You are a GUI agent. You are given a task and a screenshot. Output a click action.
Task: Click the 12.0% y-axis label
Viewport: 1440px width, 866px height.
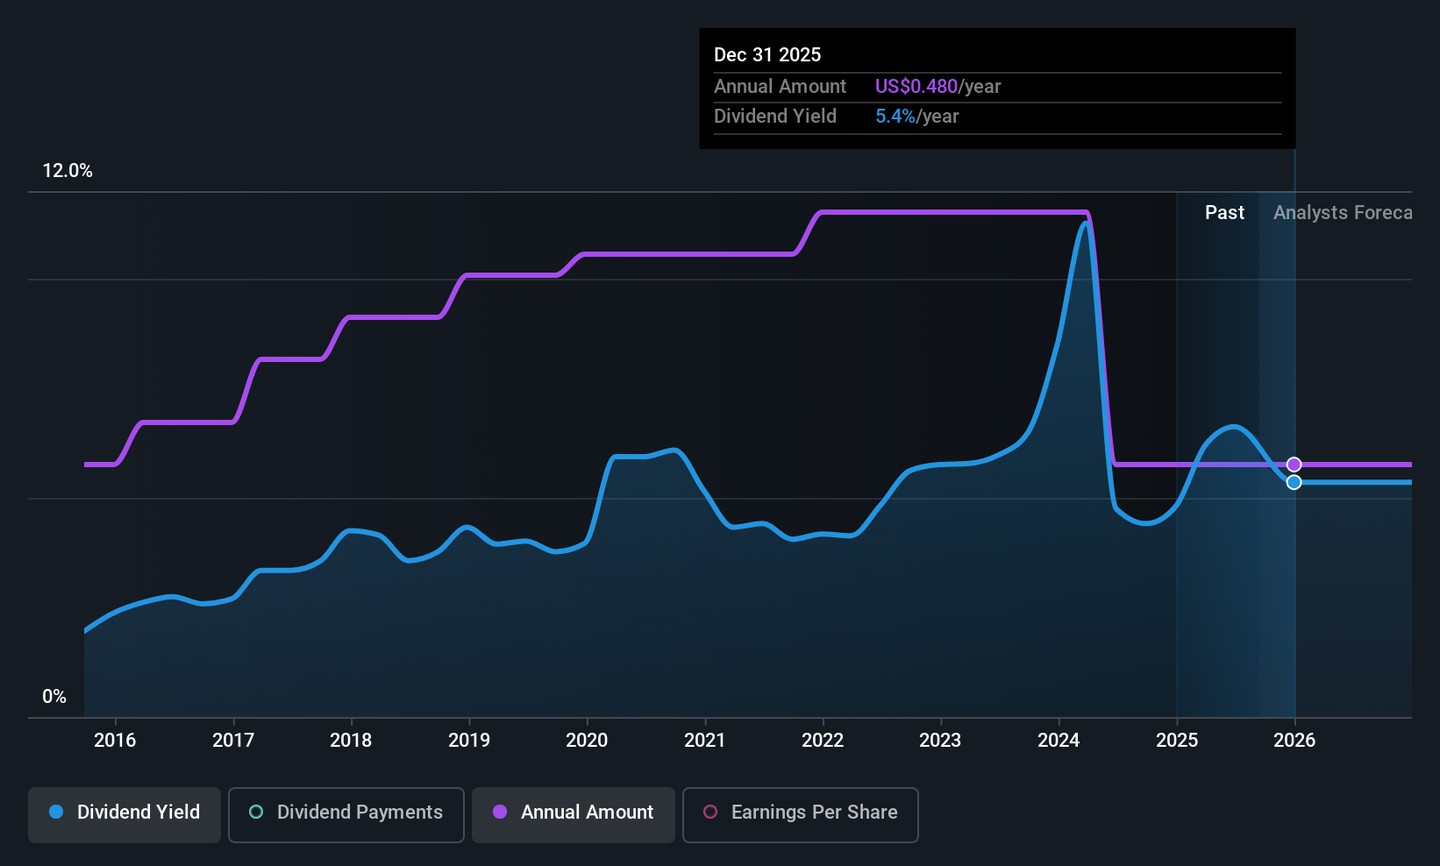coord(67,171)
